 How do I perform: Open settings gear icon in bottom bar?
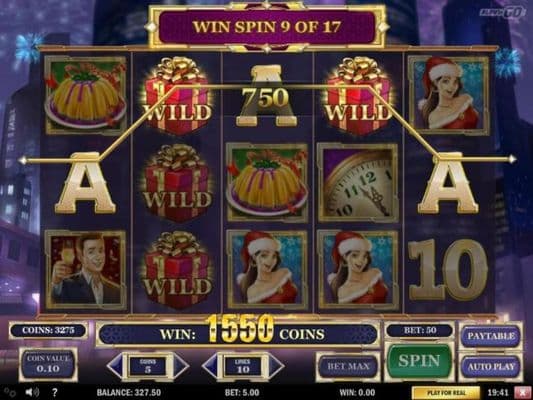[10, 393]
